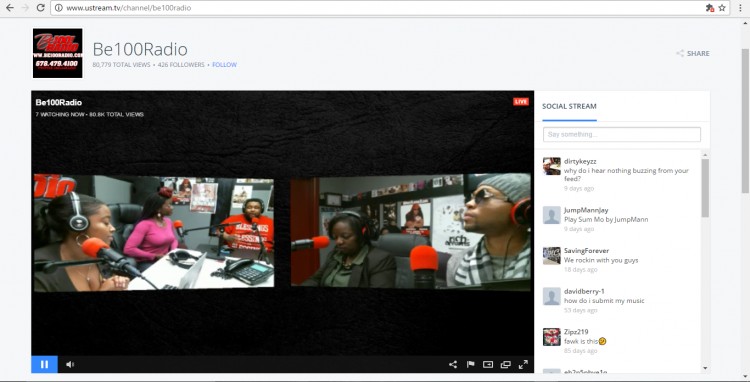750x382 pixels.
Task: Click the Be100Radio channel logo image
Action: coord(57,53)
